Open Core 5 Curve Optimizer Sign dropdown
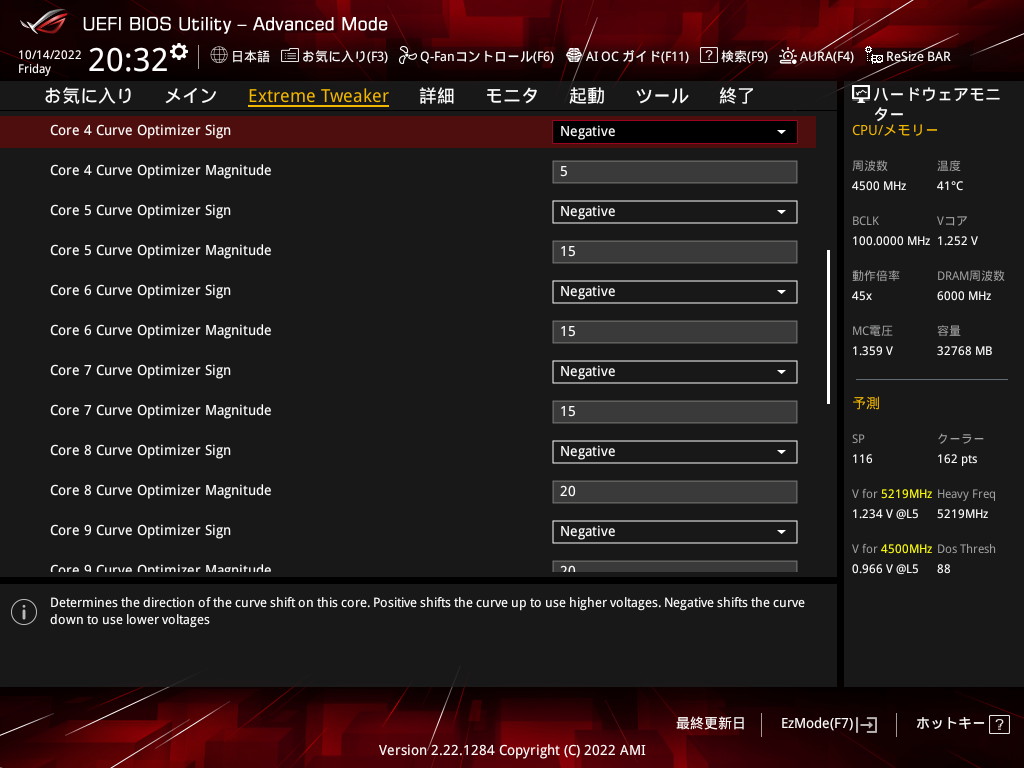 point(675,212)
